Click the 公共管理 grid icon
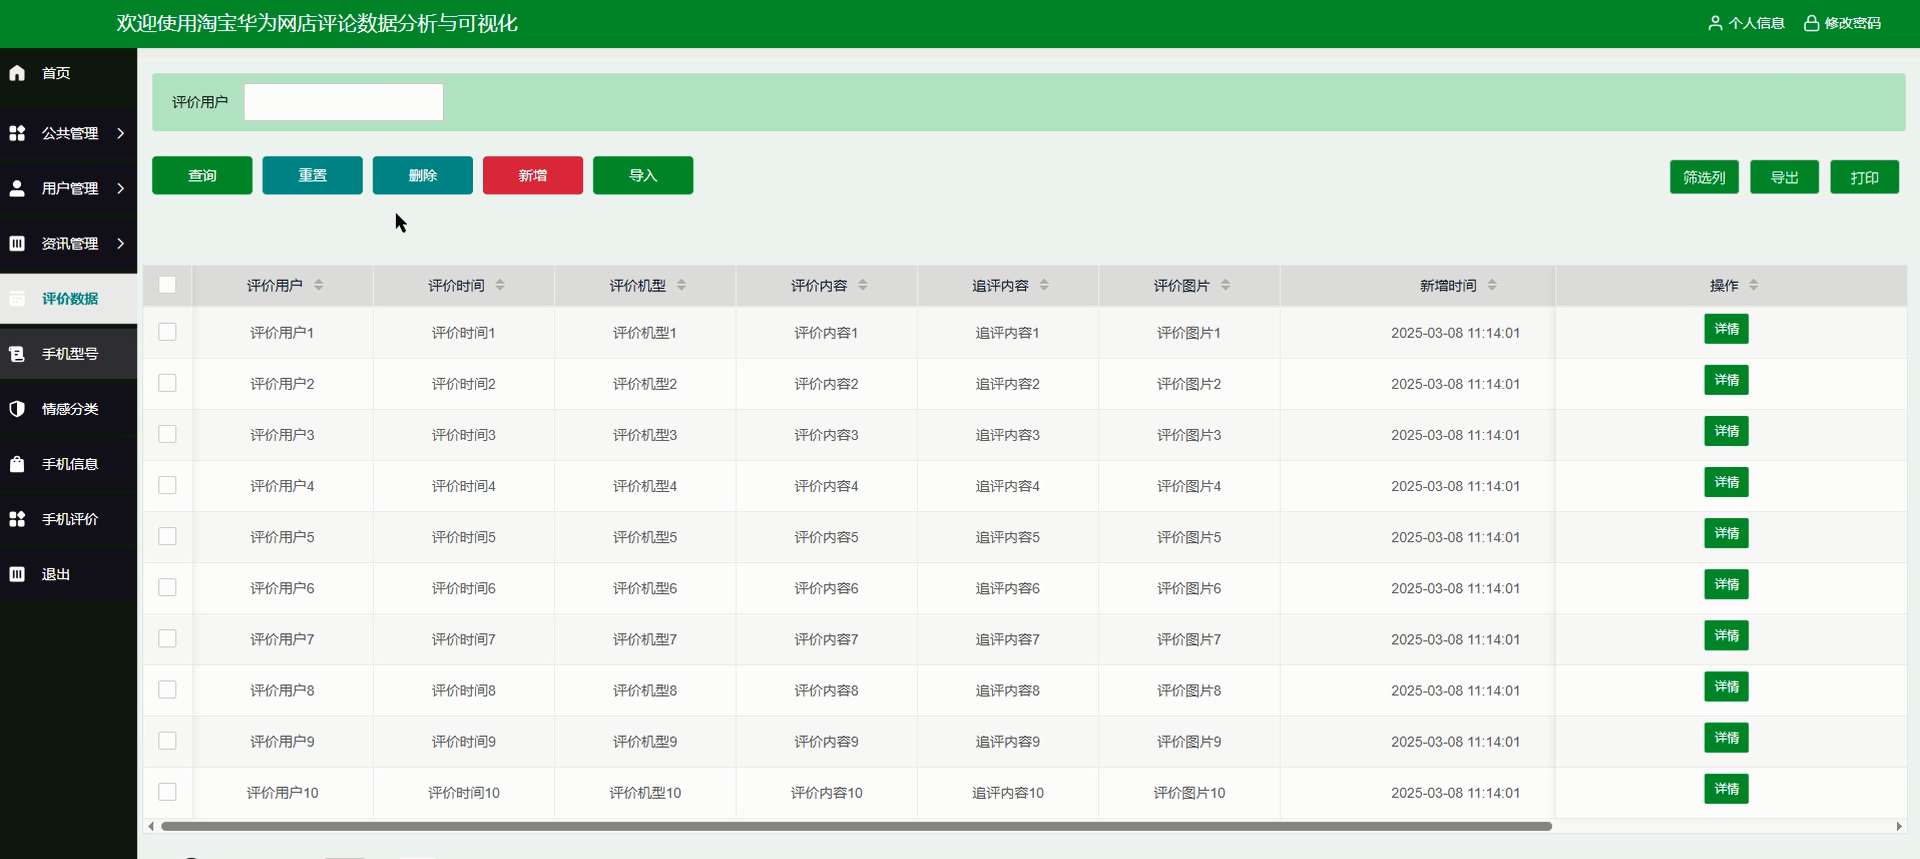Viewport: 1920px width, 859px height. [x=17, y=133]
